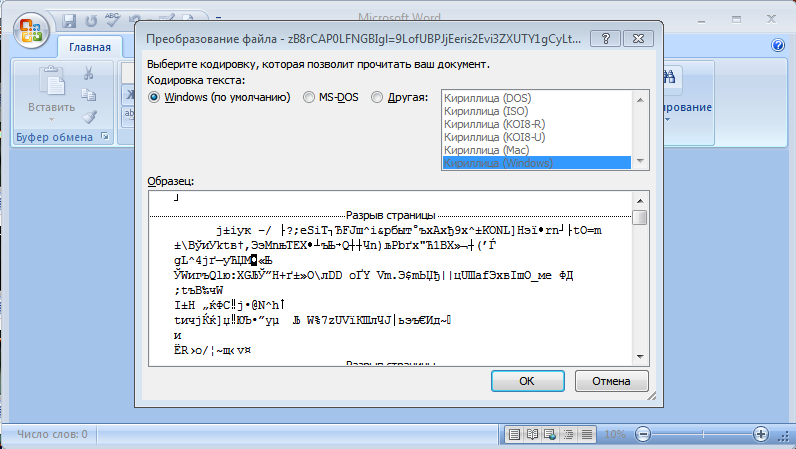Viewport: 796px width, 449px height.
Task: Select the MS-DOS encoding radio button
Action: pyautogui.click(x=309, y=97)
